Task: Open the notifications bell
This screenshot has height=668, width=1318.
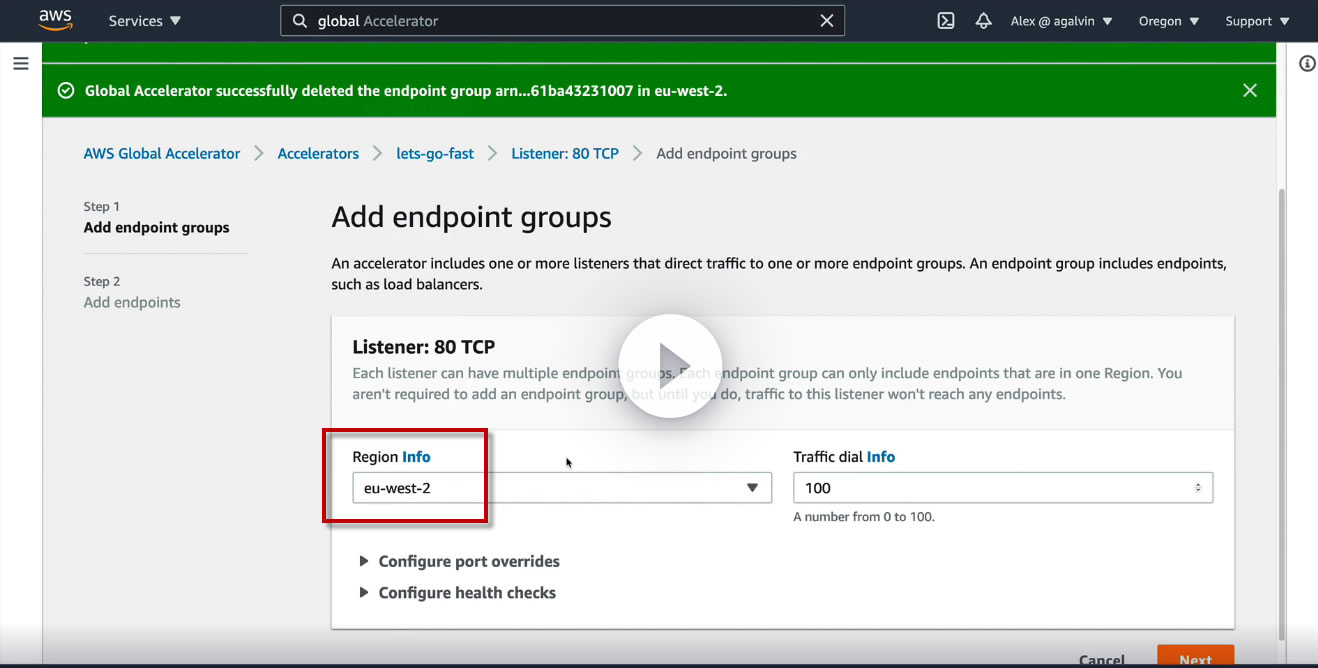Action: pyautogui.click(x=984, y=21)
